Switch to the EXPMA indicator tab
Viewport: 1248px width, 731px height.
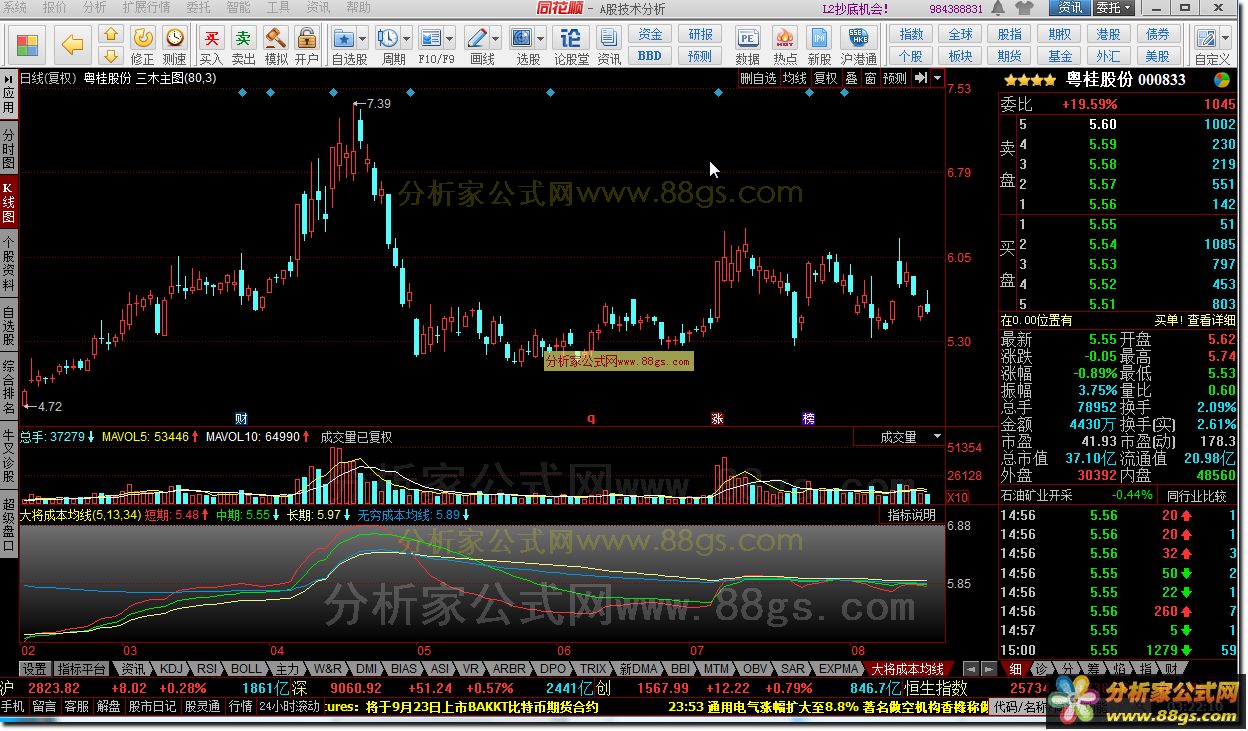tap(839, 669)
